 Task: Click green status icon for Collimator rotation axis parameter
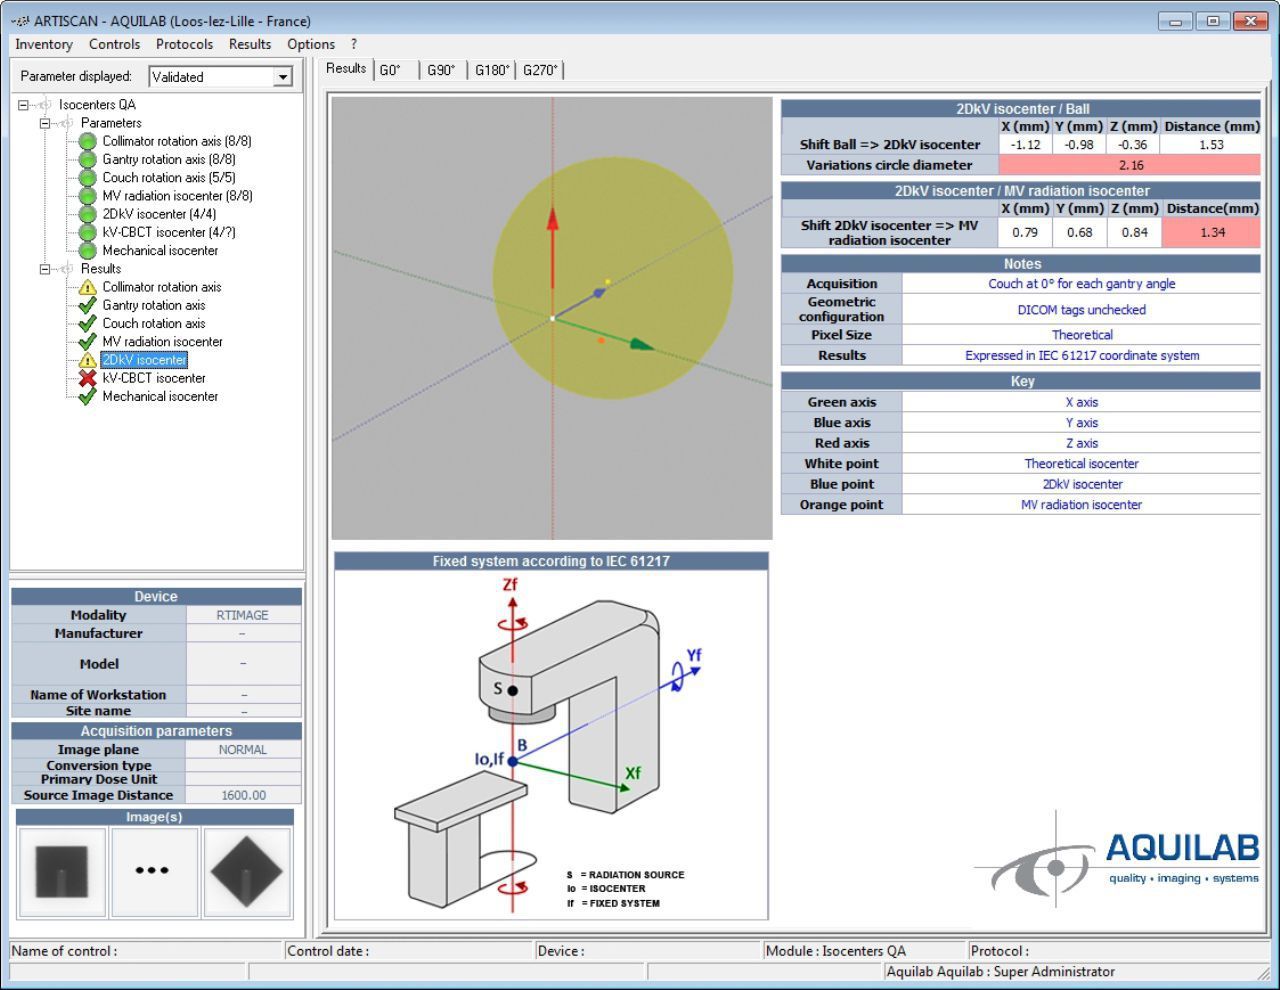(87, 141)
